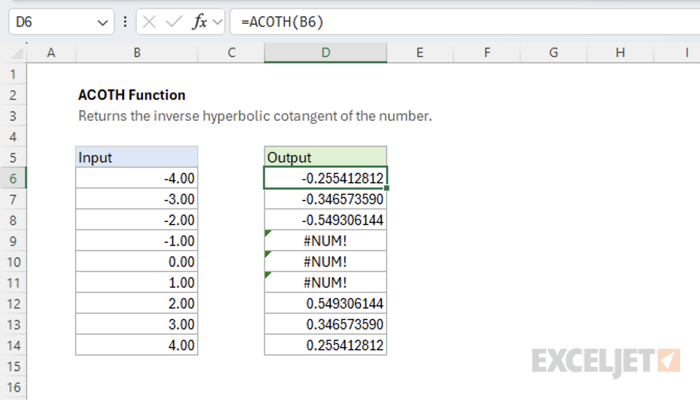Screen dimensions: 700x400
Task: Click the formula bar containing =ACOTH(B6)
Action: tap(465, 22)
